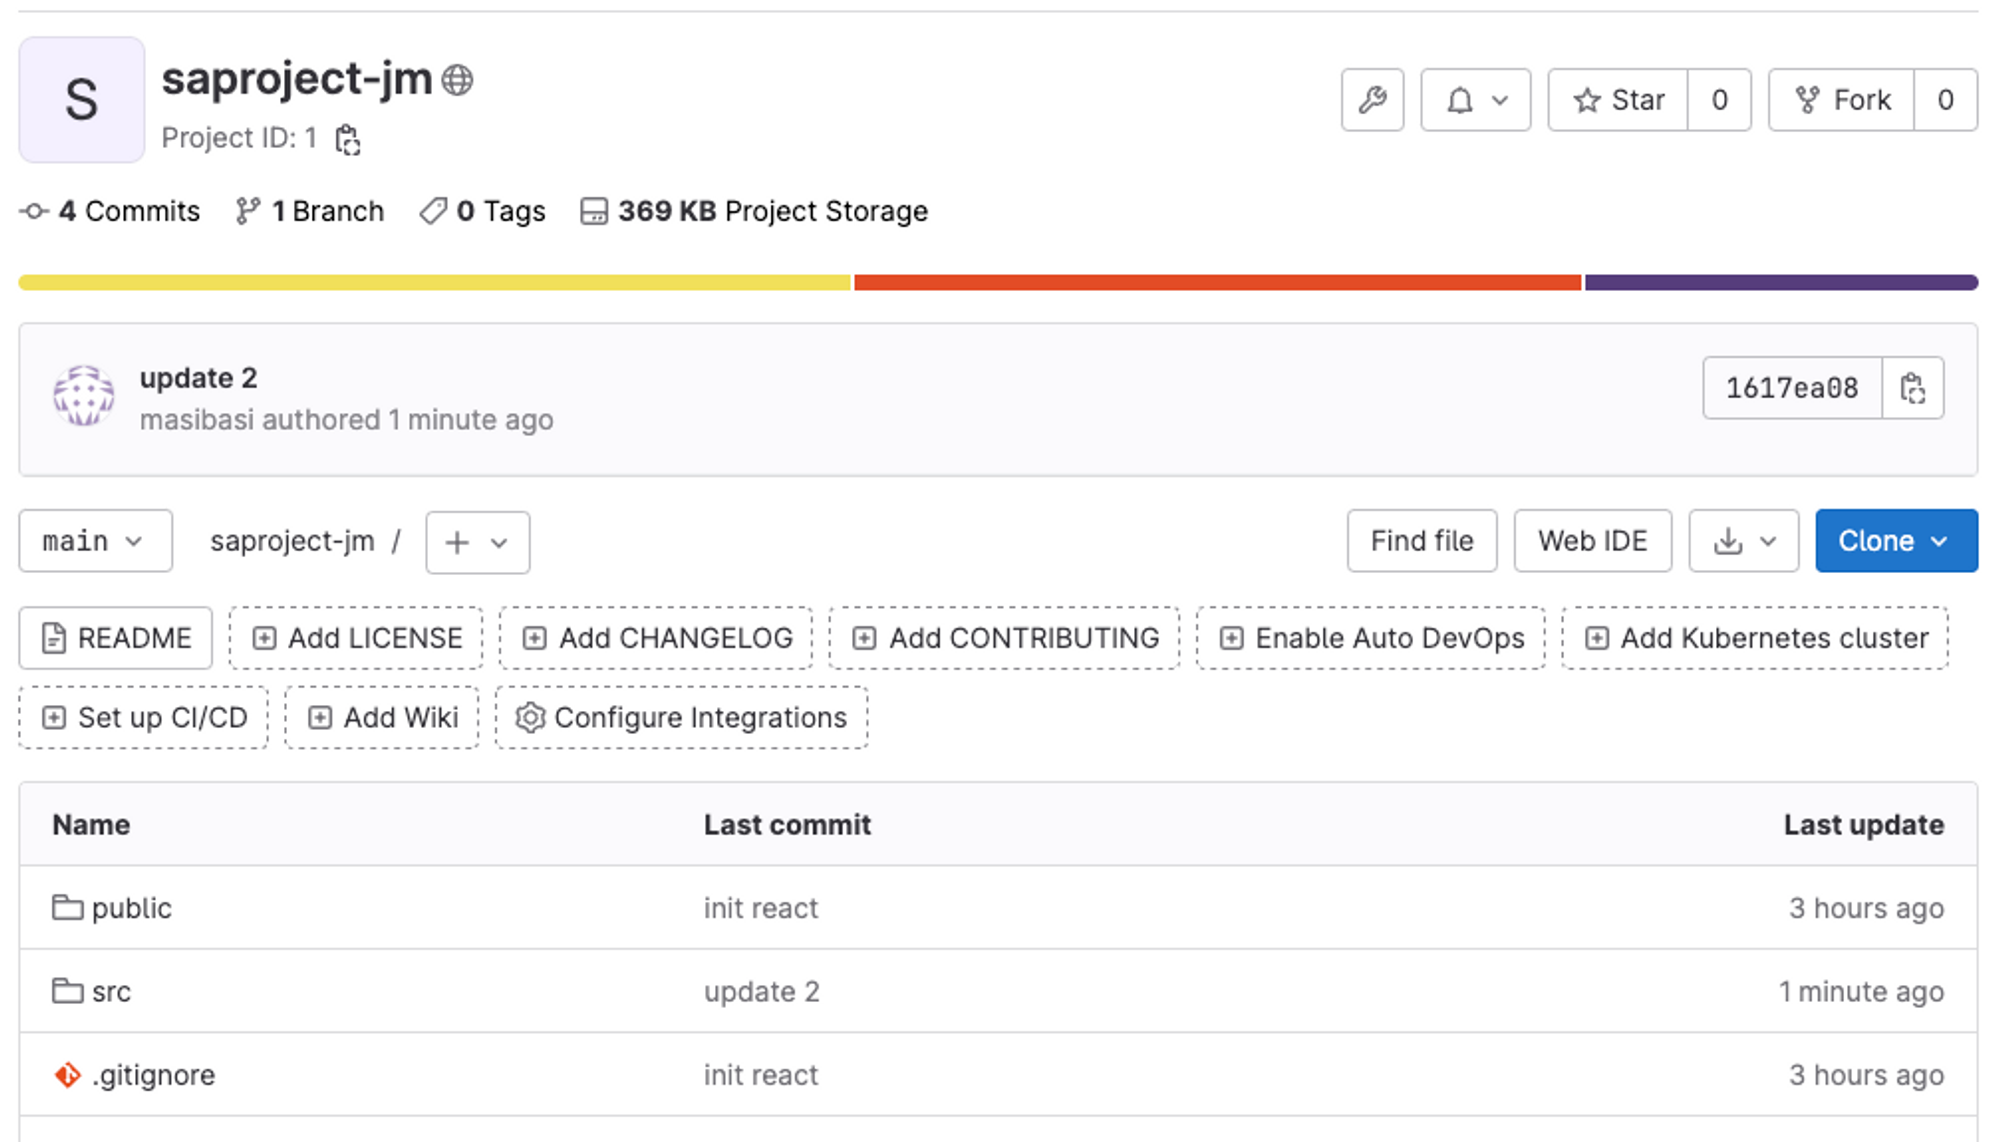The height and width of the screenshot is (1142, 2000).
Task: Expand the Clone options
Action: click(x=1895, y=541)
